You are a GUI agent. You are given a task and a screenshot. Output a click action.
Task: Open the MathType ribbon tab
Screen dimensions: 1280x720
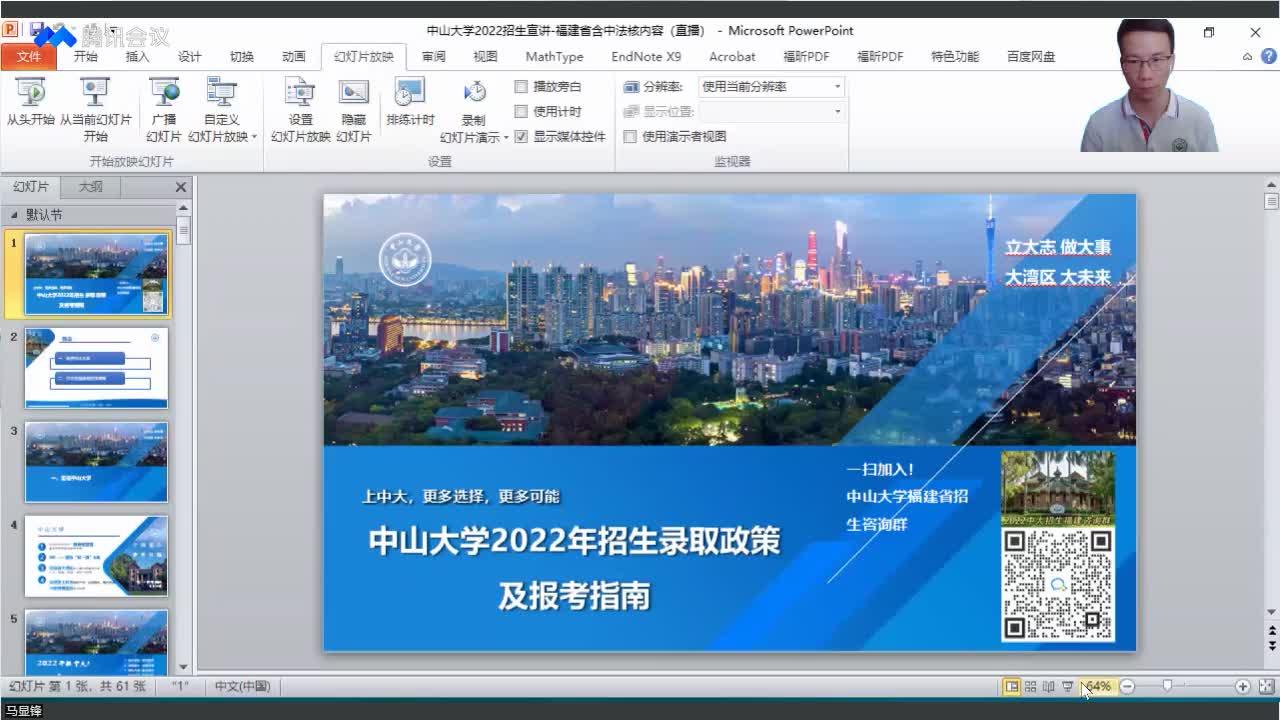pyautogui.click(x=554, y=57)
